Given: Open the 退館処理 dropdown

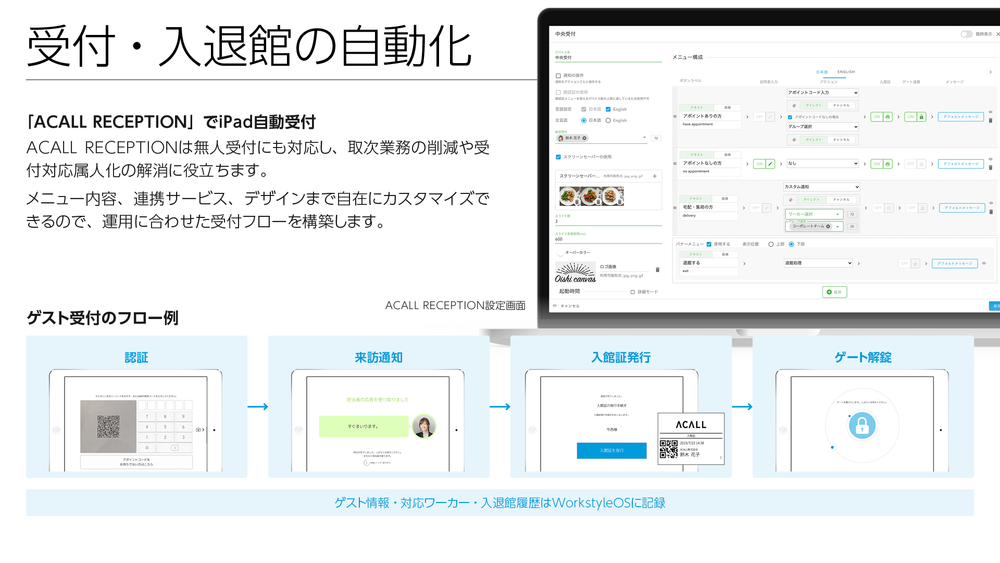Looking at the screenshot, I should [x=818, y=263].
